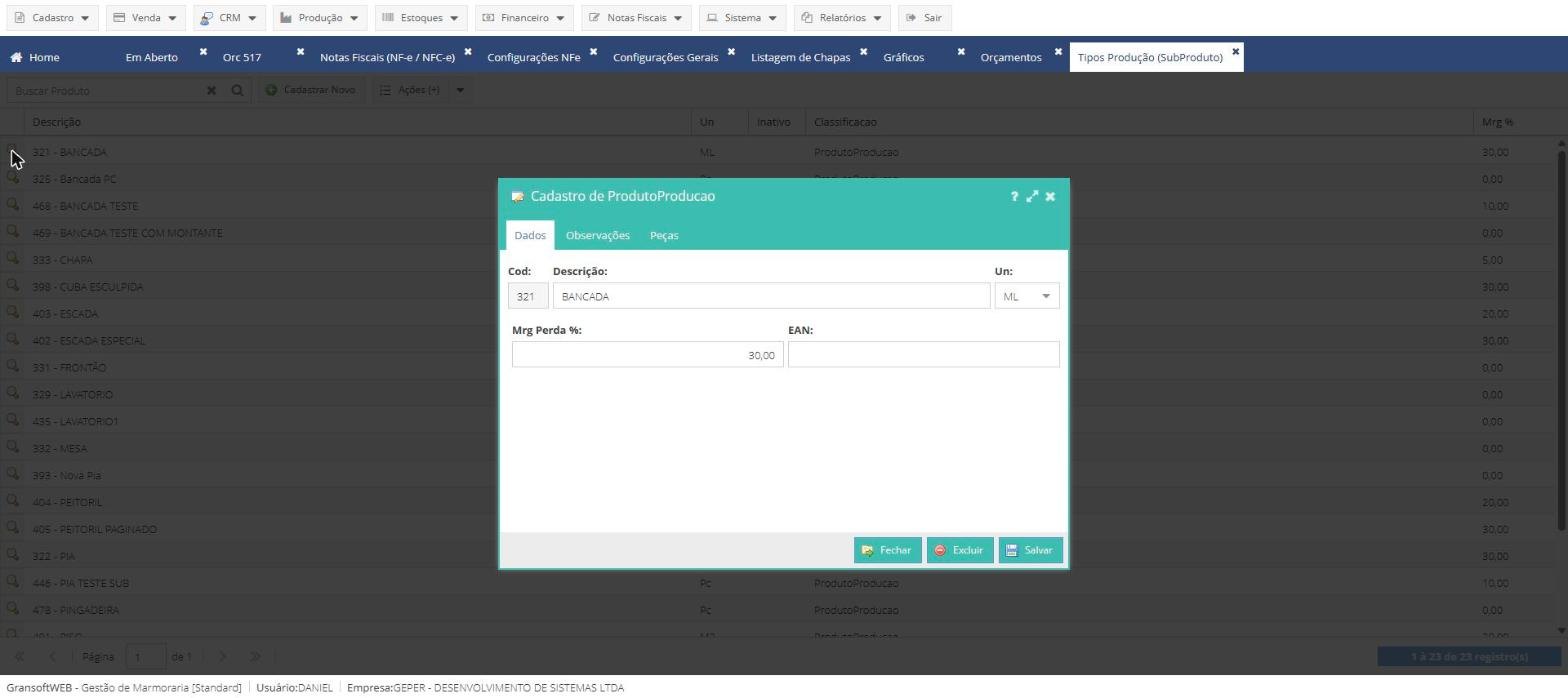Click the Cod field showing 321
1568x698 pixels.
coord(527,296)
